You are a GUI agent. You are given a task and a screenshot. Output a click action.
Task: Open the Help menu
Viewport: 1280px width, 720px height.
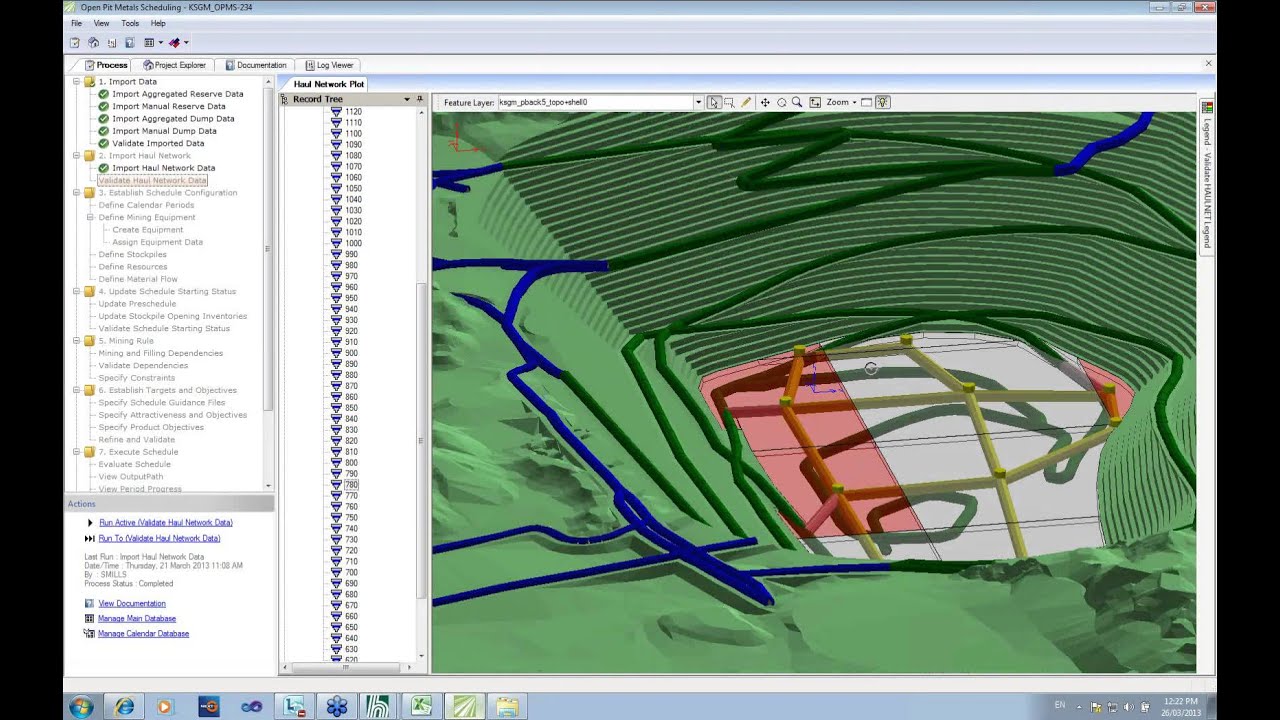click(158, 23)
